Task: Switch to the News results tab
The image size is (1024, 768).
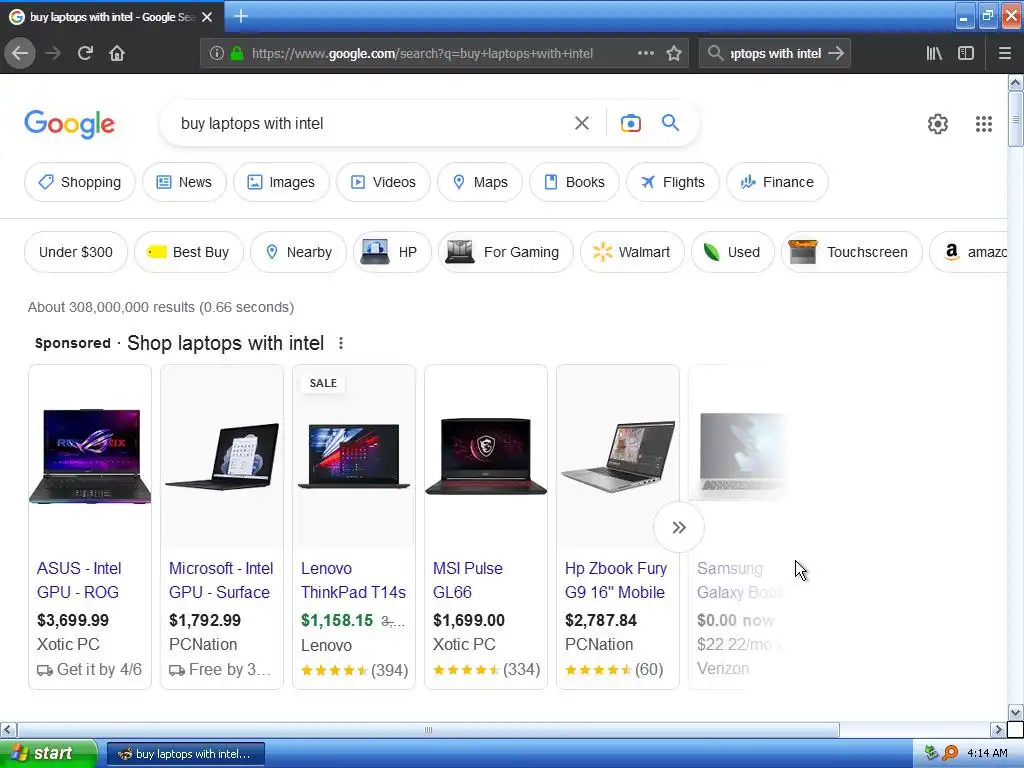Action: 184,182
